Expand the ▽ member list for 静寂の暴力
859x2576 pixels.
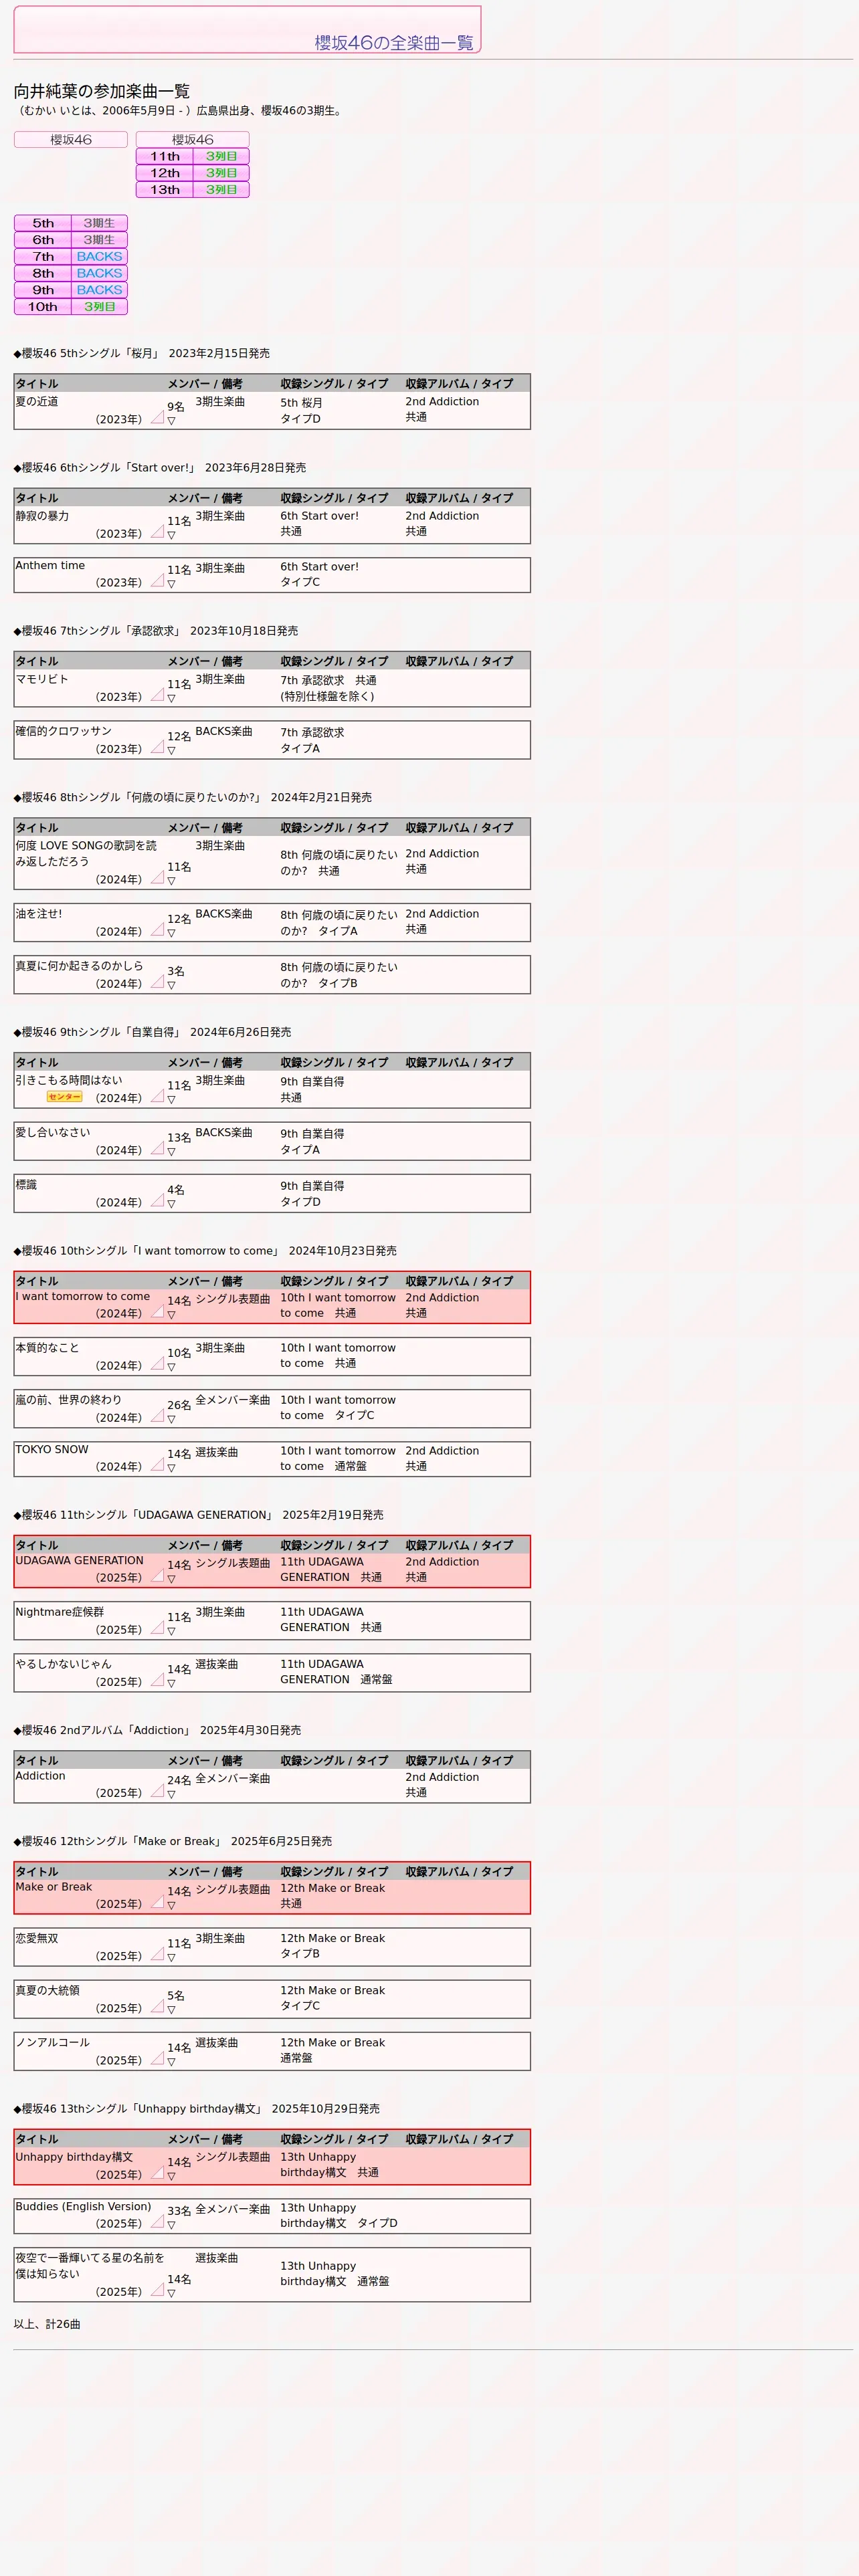click(x=171, y=535)
